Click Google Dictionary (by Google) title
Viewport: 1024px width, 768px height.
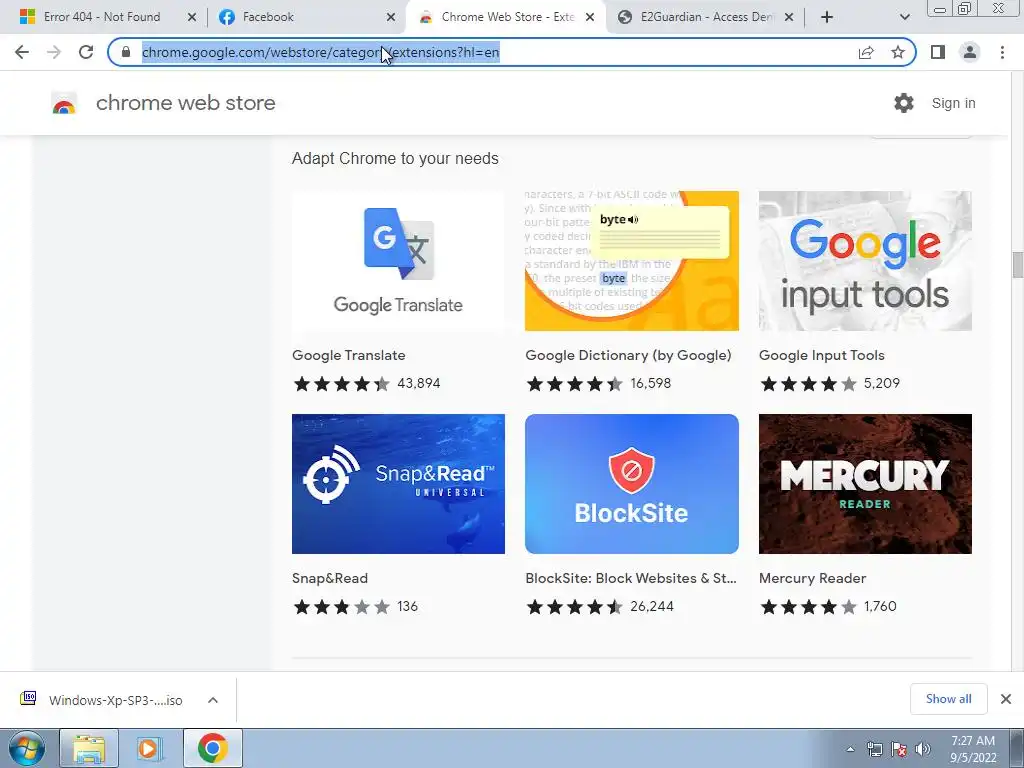[628, 355]
